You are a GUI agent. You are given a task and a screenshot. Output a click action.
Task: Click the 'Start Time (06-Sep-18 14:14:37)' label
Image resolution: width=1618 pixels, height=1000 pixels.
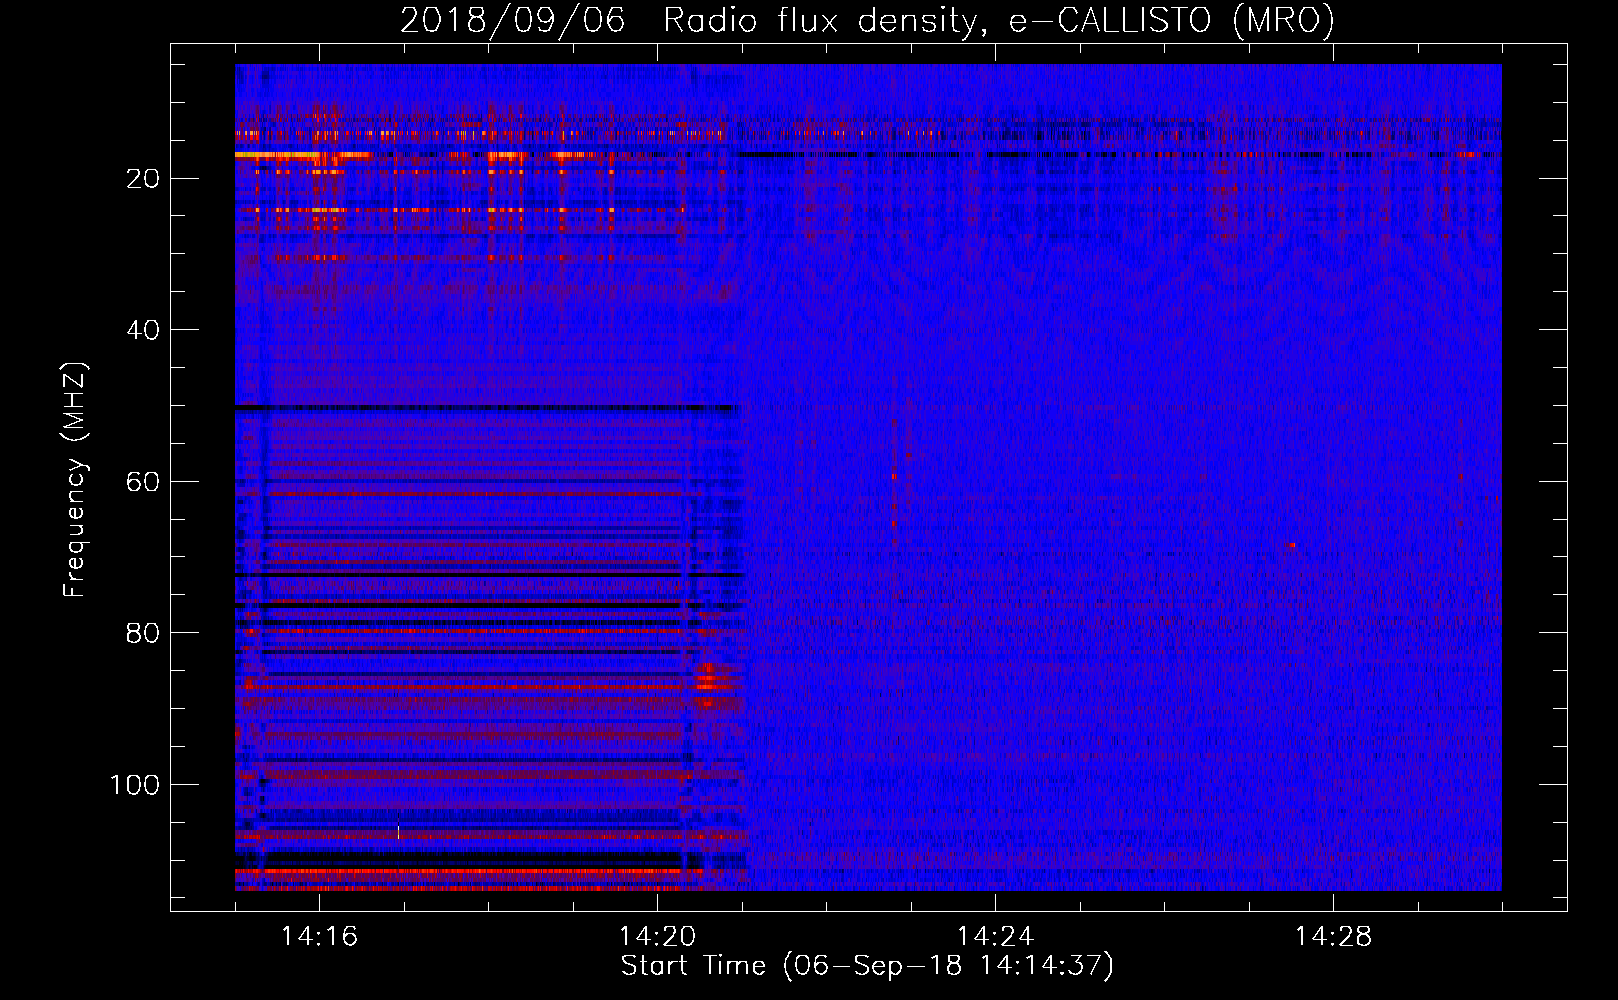867,966
